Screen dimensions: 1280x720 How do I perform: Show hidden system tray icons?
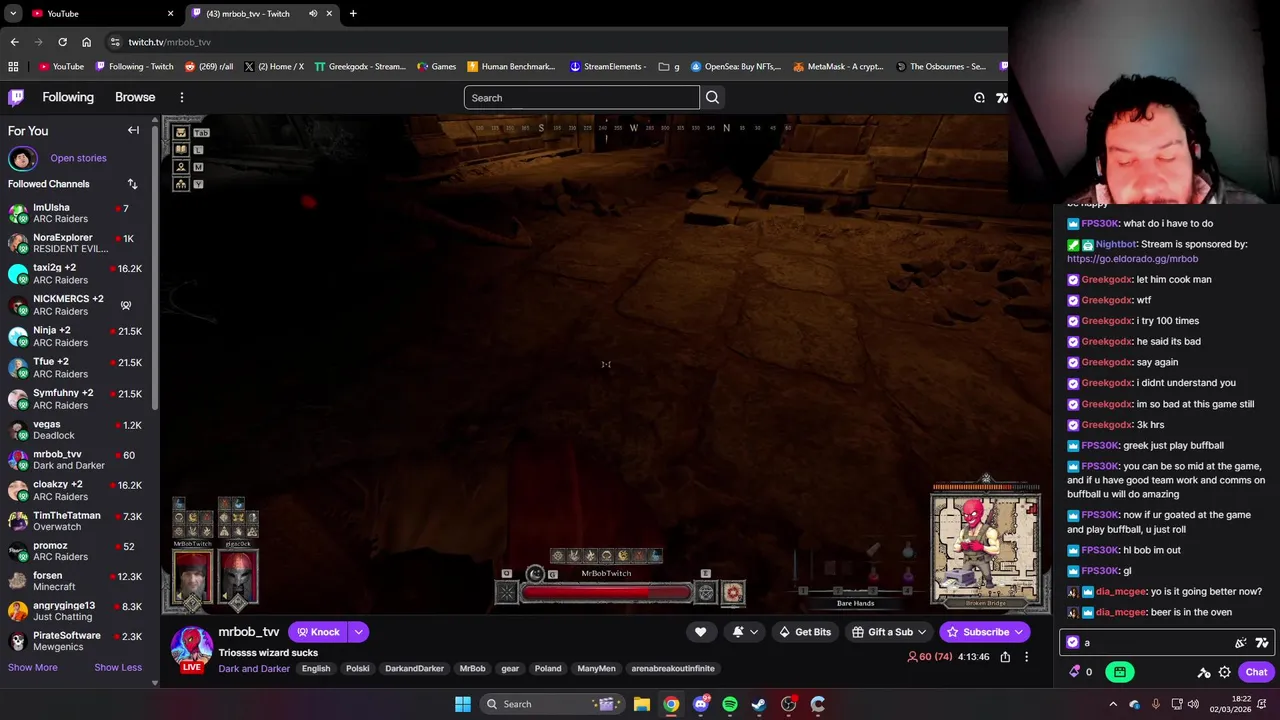[1113, 704]
